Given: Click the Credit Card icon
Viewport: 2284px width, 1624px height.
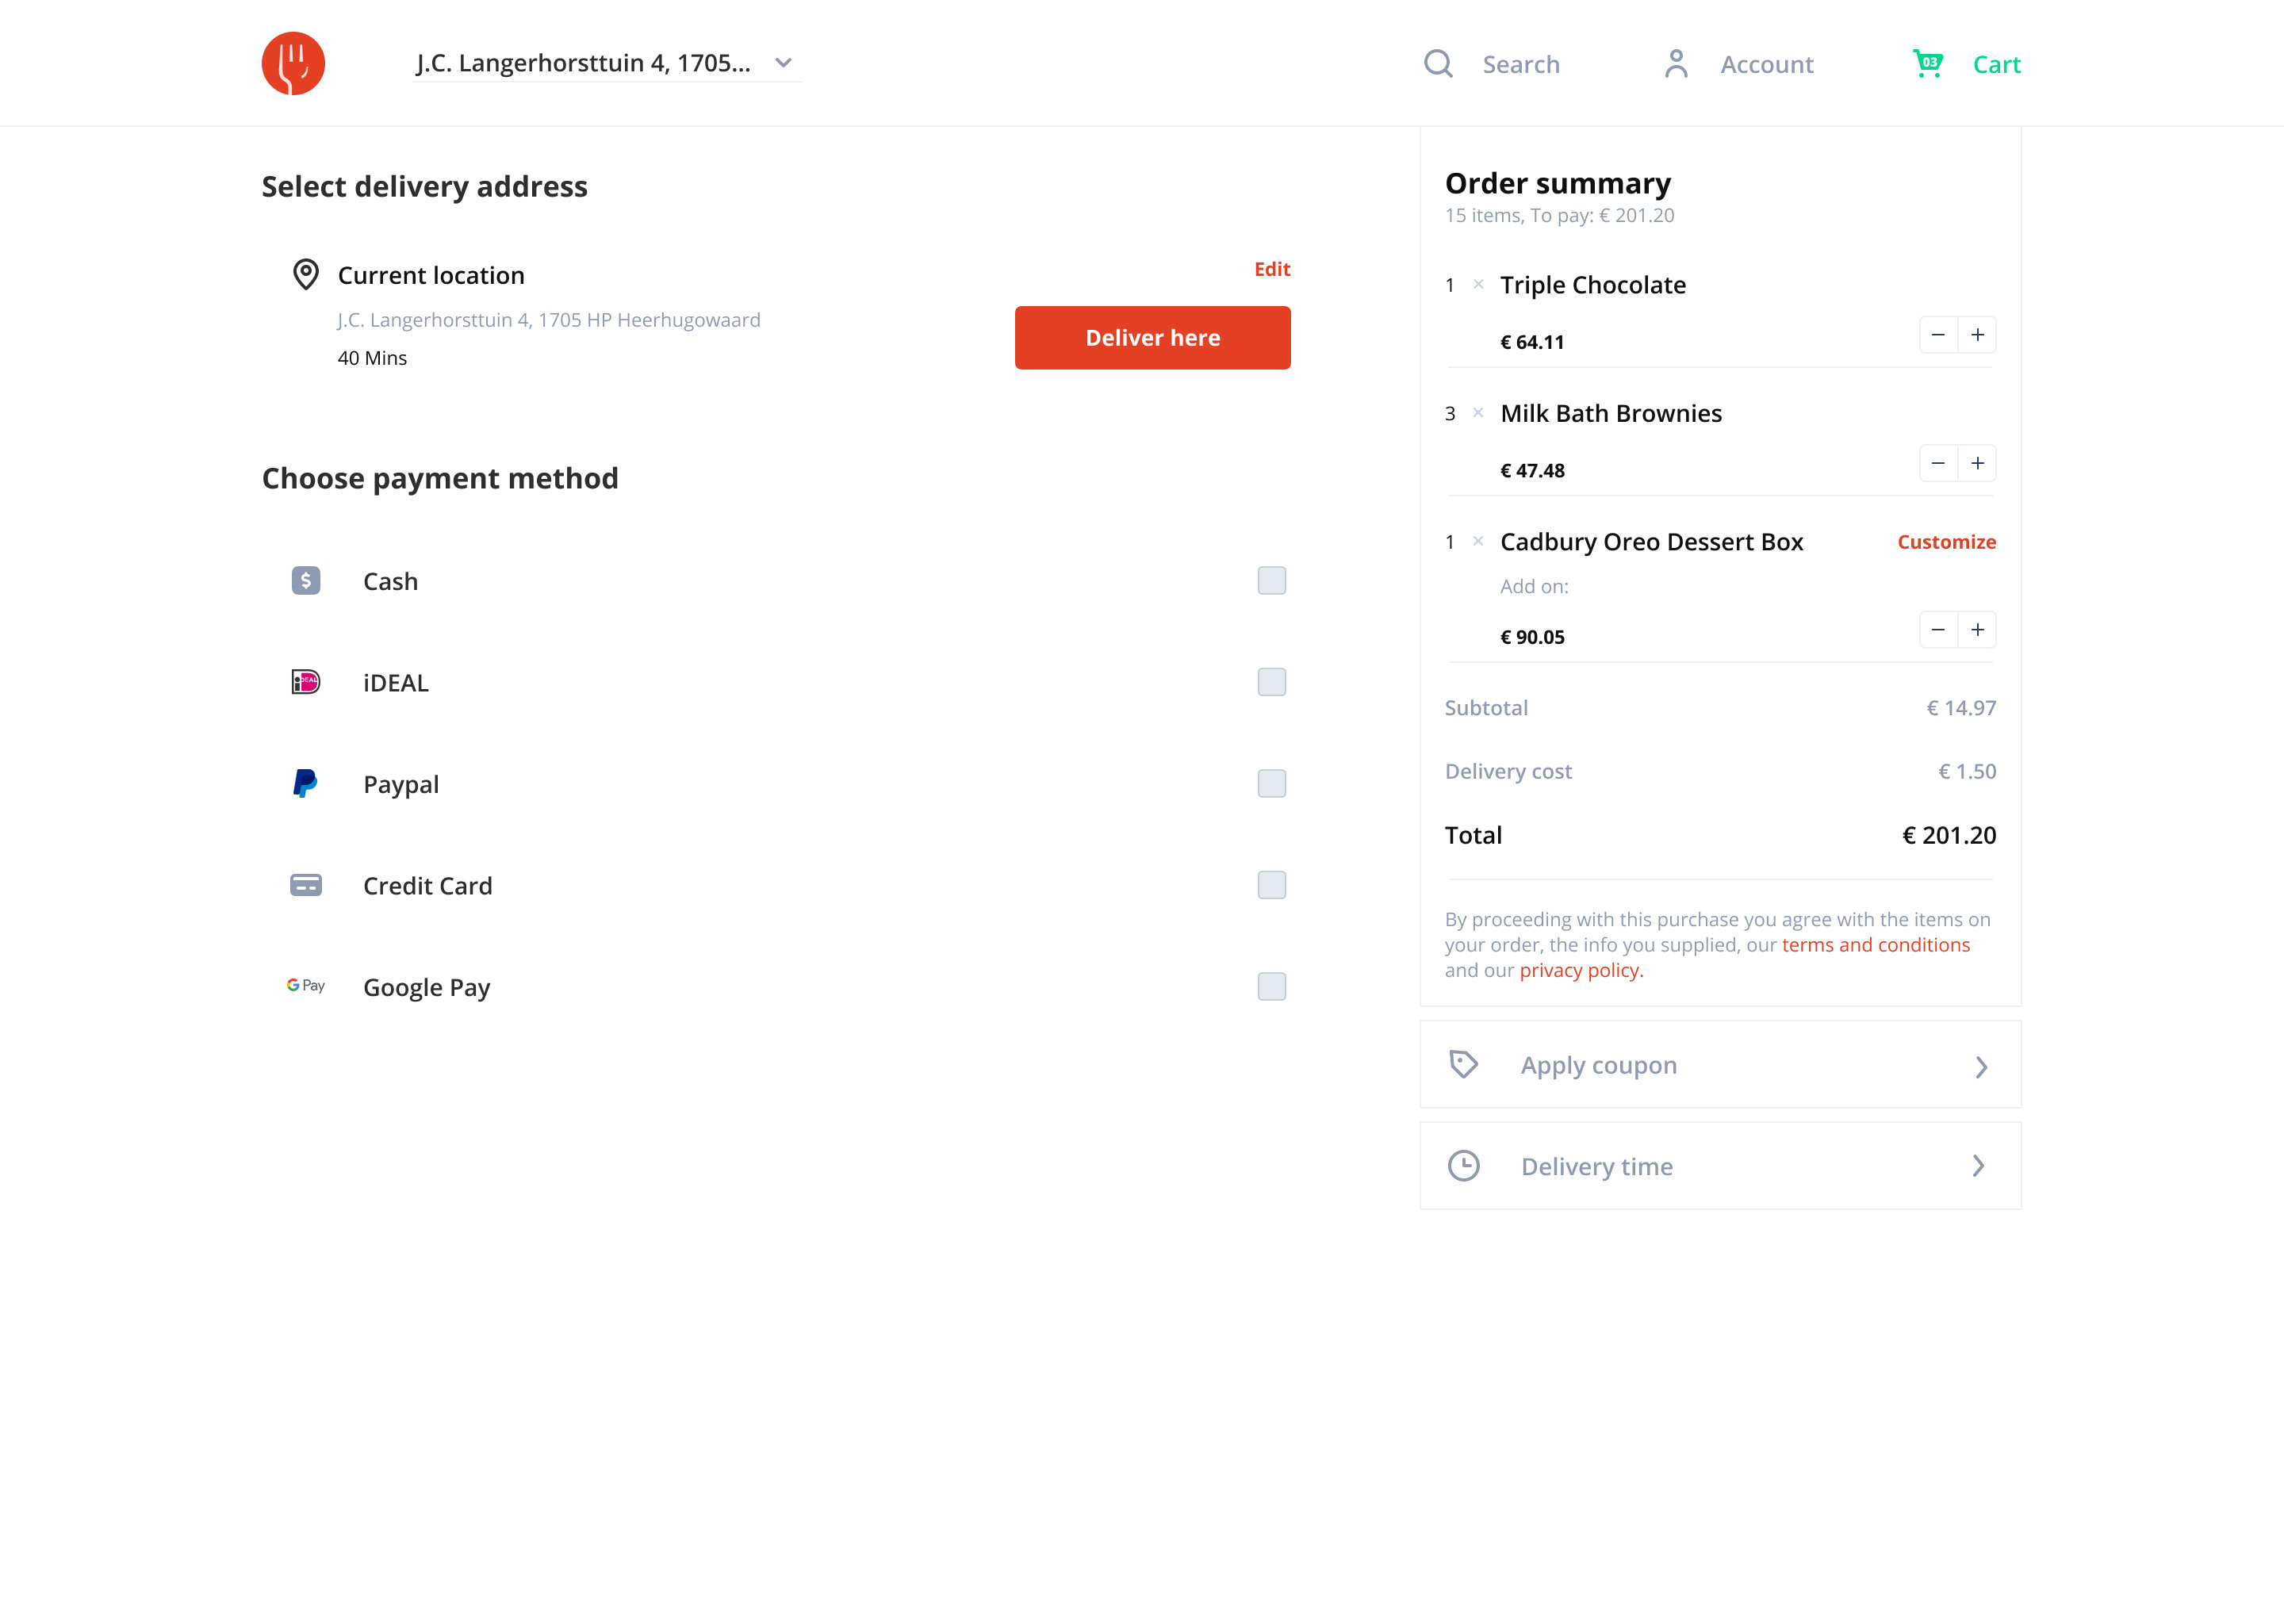Looking at the screenshot, I should click(x=306, y=885).
